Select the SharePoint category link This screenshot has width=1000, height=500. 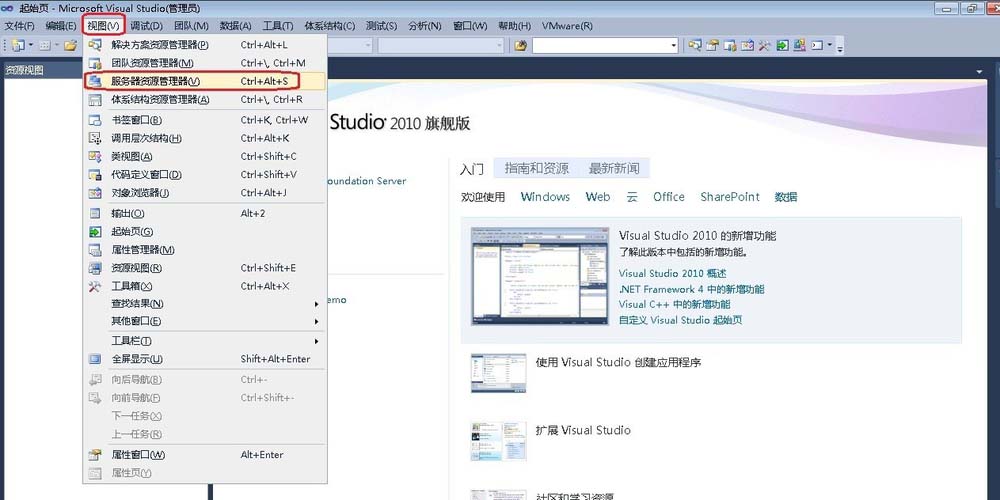[730, 197]
